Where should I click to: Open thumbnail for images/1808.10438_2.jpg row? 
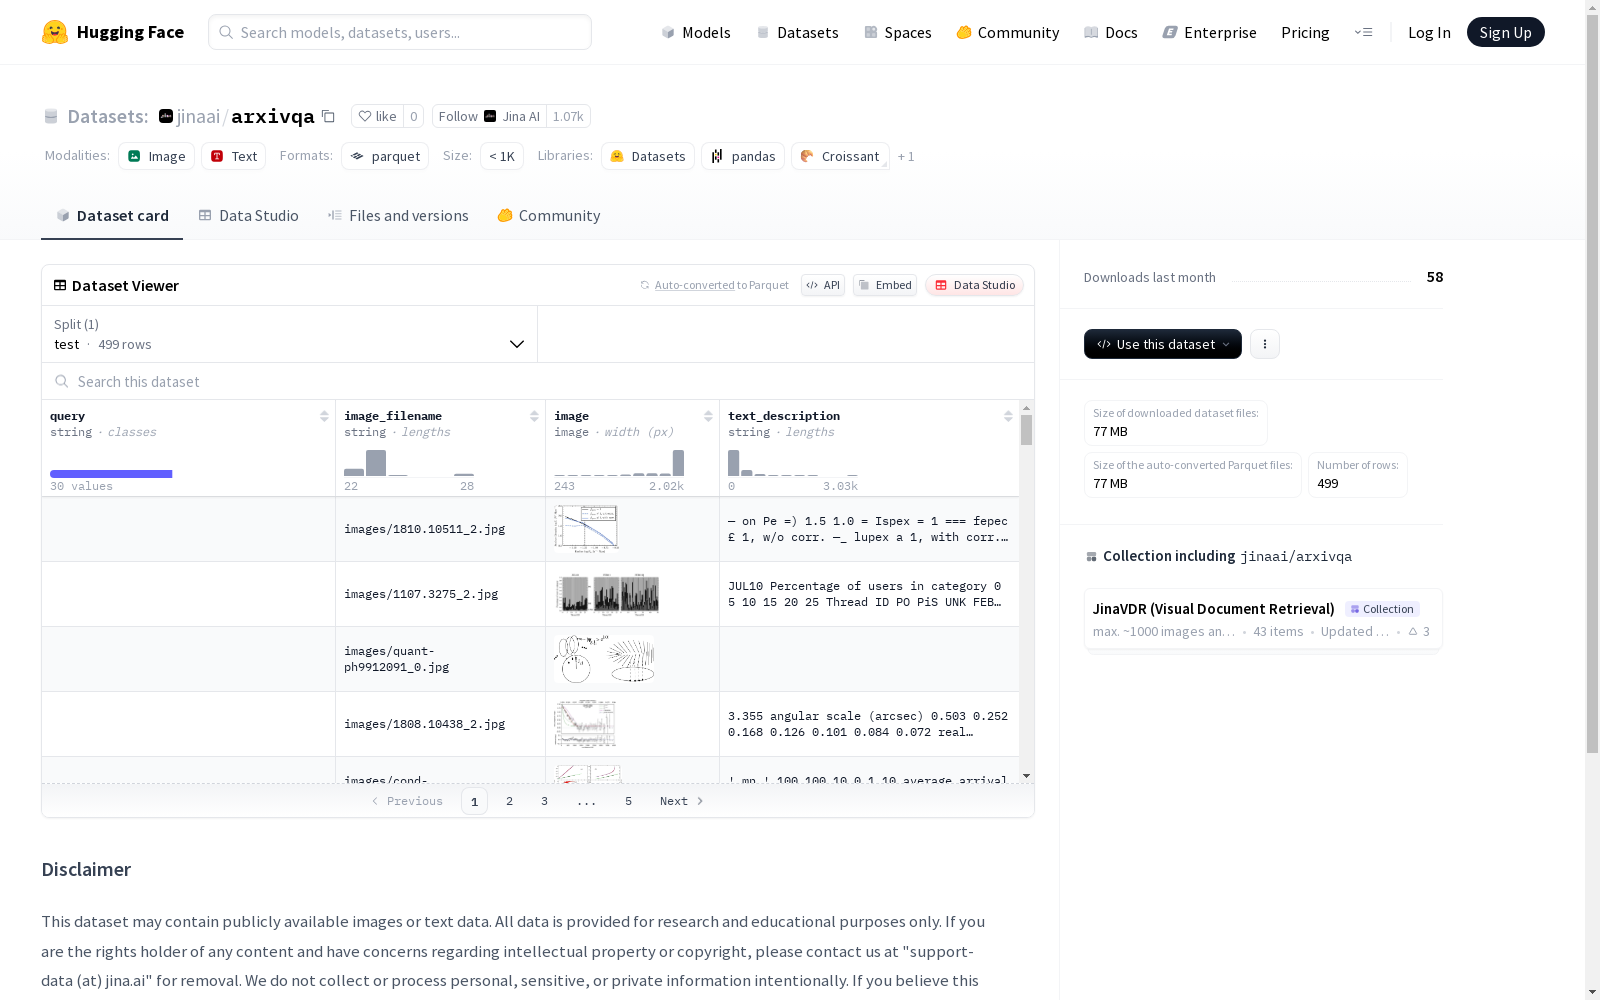[x=585, y=724]
